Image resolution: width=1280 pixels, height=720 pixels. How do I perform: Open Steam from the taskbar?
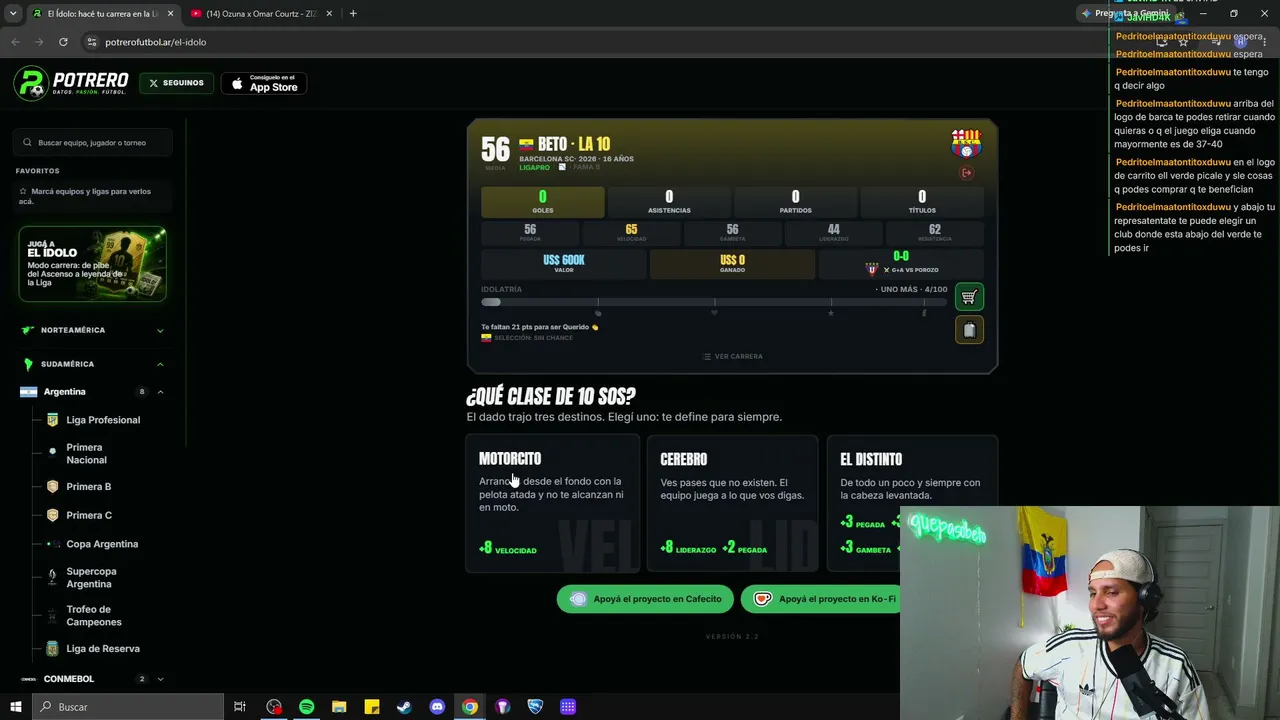click(x=404, y=707)
